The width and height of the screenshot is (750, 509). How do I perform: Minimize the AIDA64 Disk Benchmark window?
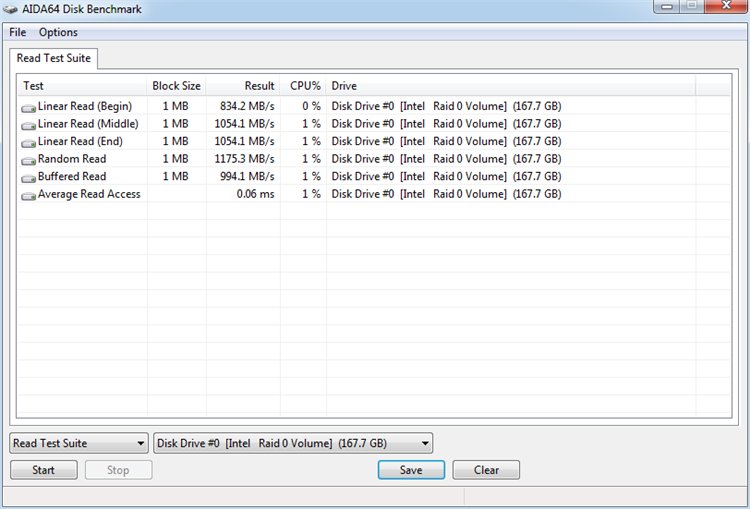[x=668, y=6]
